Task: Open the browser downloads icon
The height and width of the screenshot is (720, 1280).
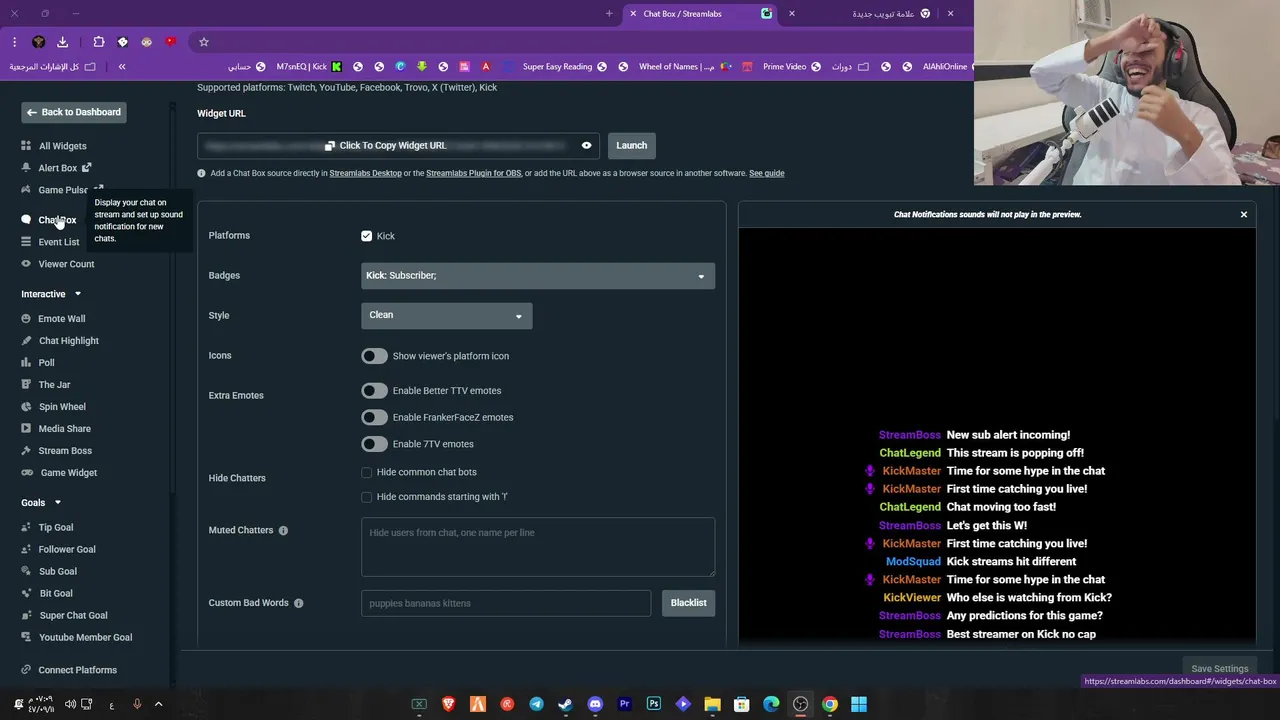Action: pyautogui.click(x=62, y=42)
